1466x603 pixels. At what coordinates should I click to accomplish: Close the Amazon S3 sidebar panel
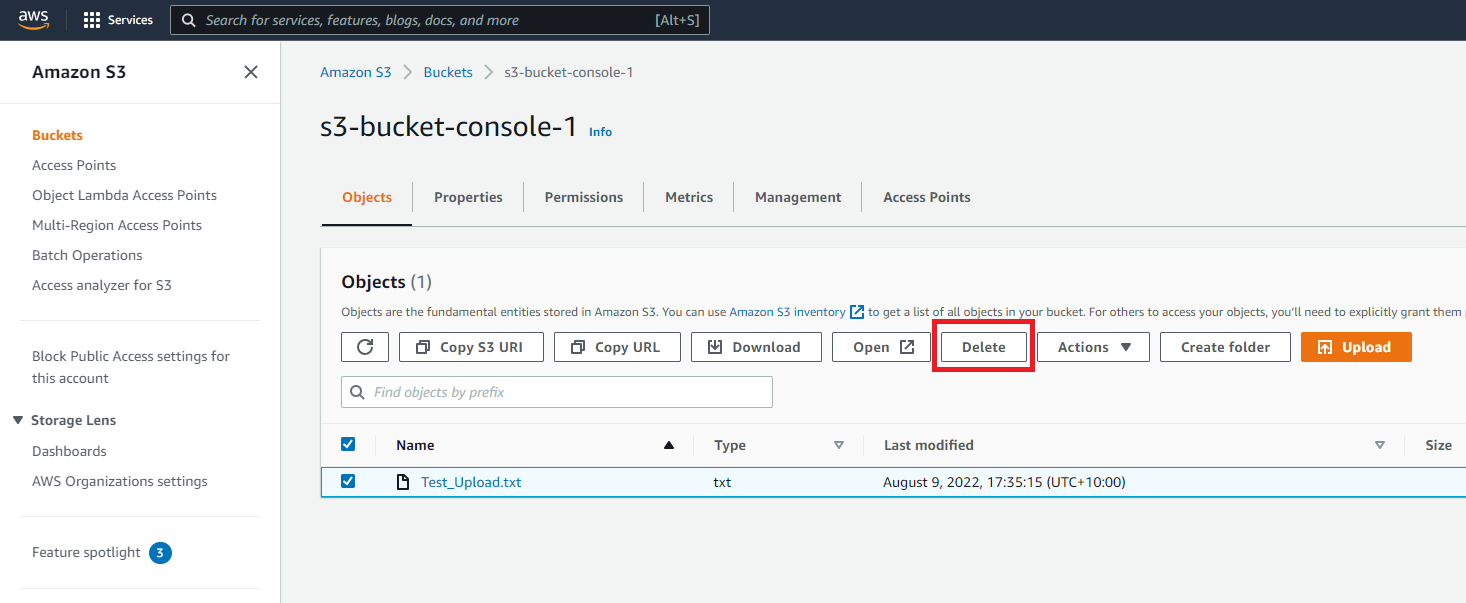coord(251,72)
